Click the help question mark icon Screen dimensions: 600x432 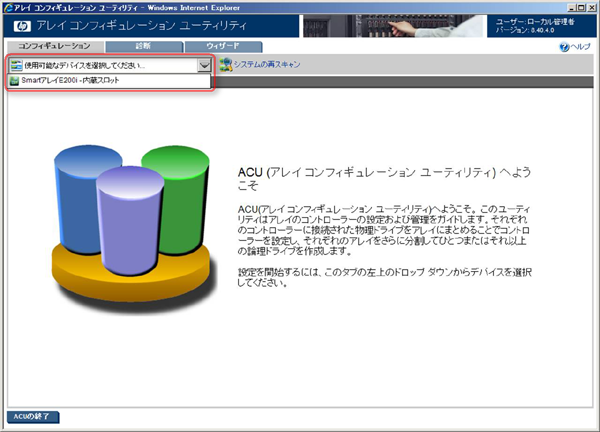tap(564, 47)
